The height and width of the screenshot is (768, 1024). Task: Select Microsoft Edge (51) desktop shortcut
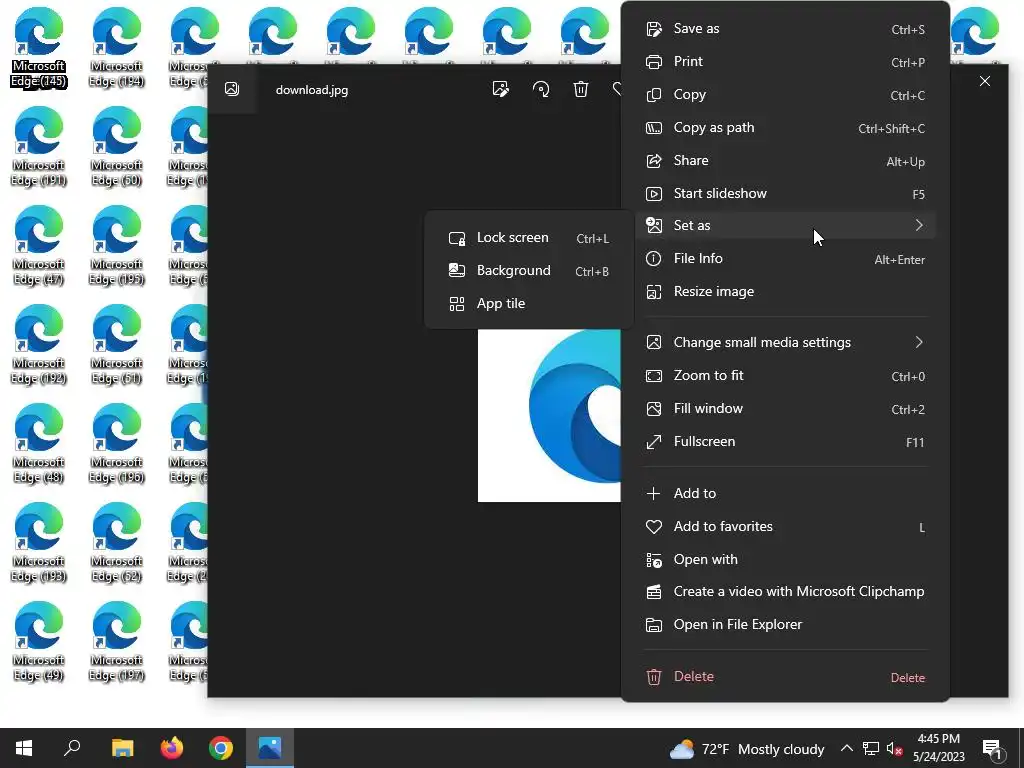pyautogui.click(x=117, y=344)
